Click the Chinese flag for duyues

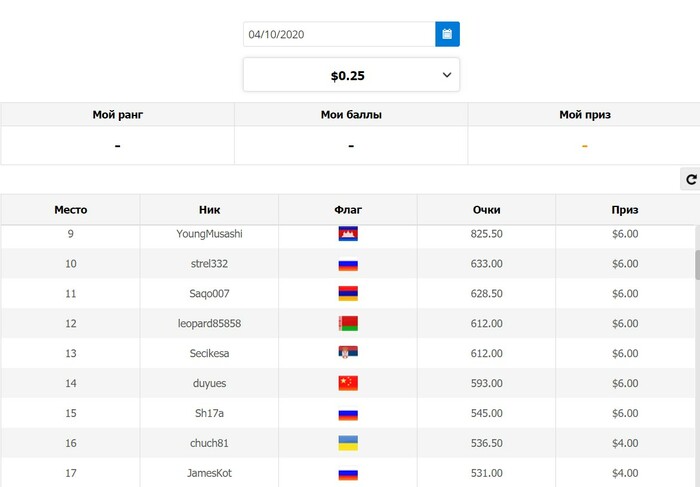(x=348, y=384)
